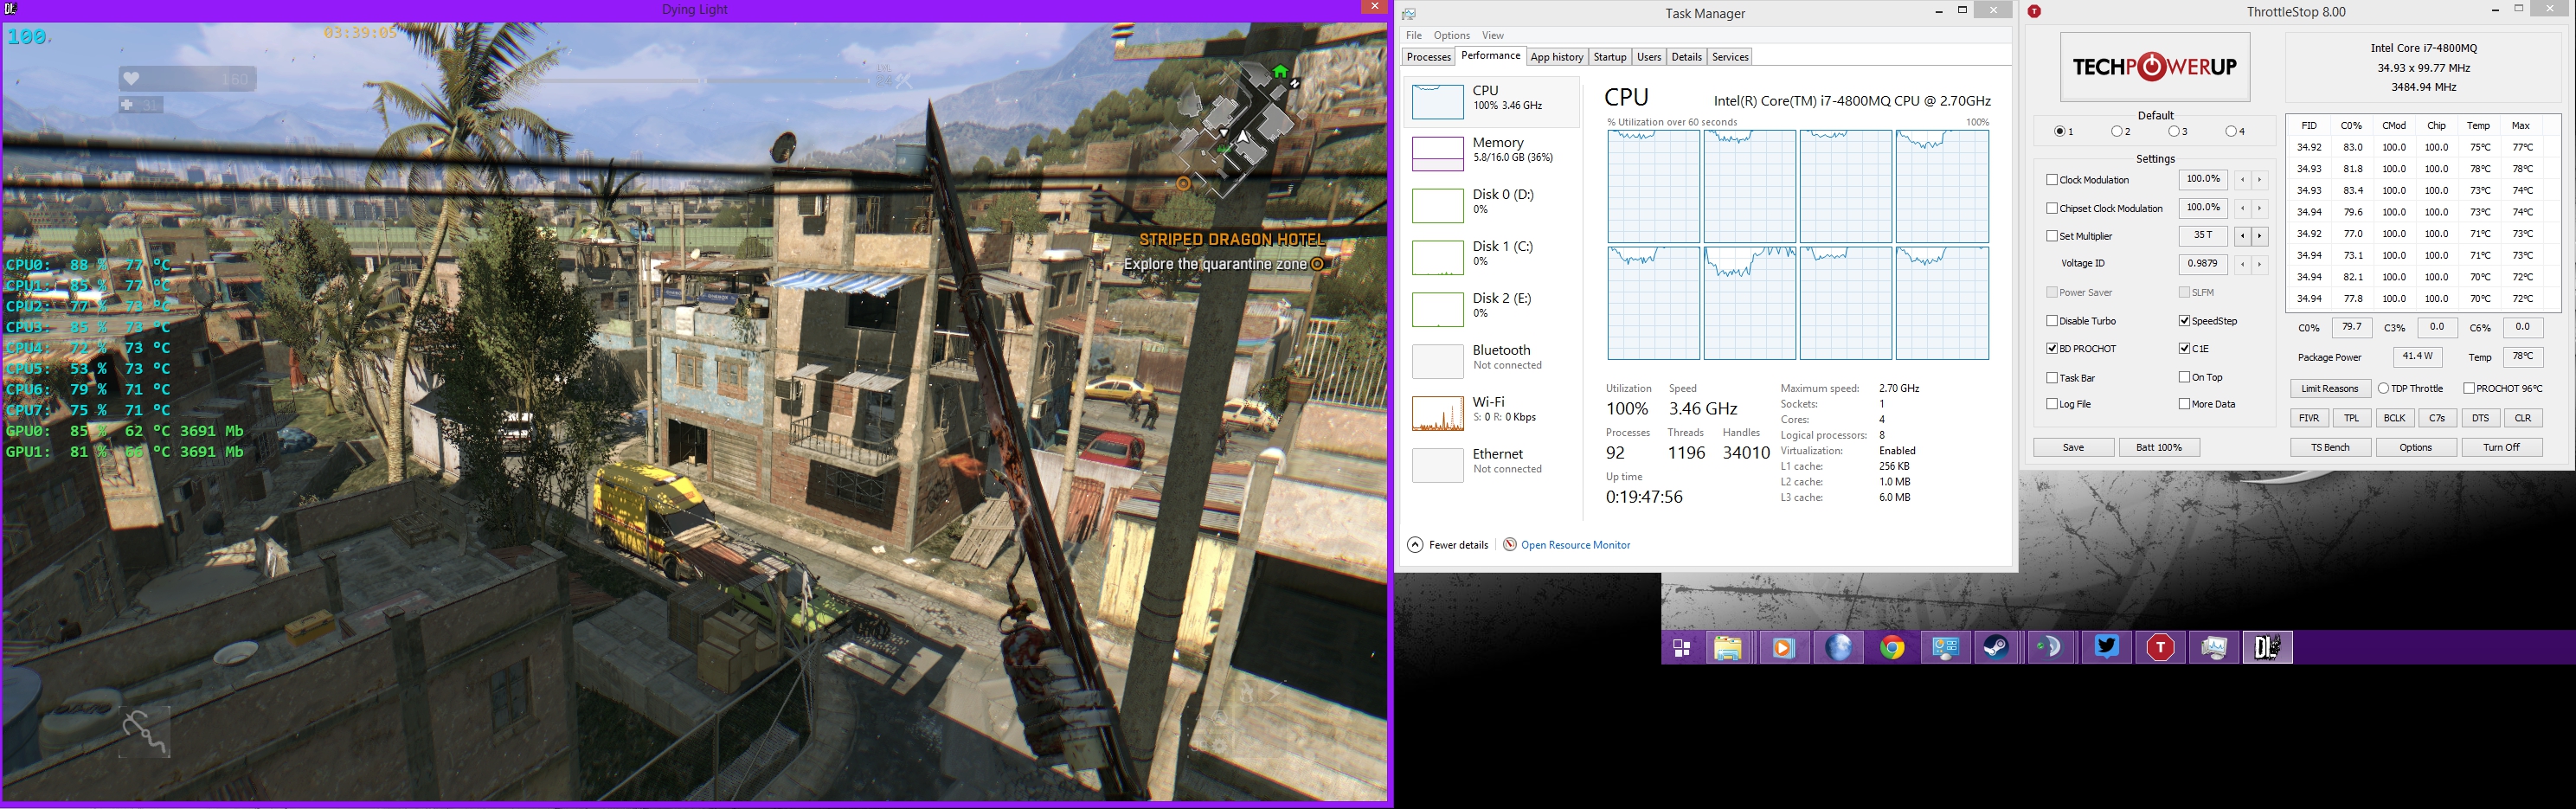Click the TS Bench button

pos(2330,447)
